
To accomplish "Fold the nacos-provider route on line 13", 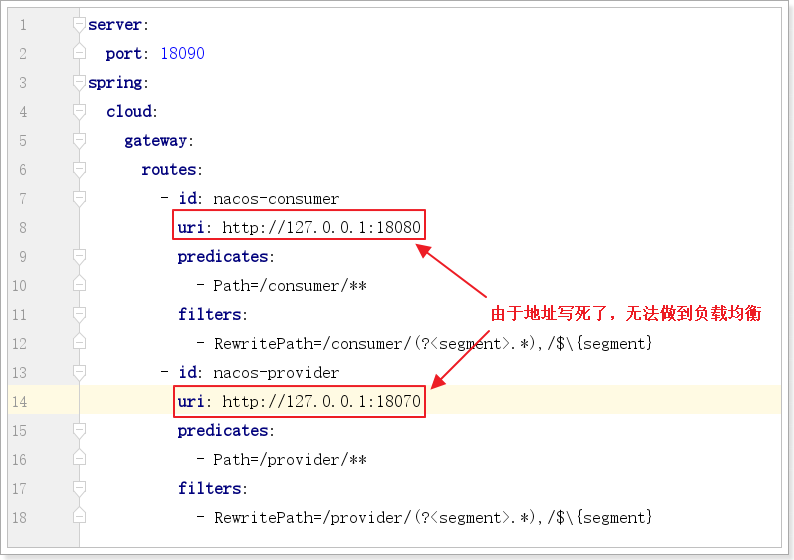I will 79,372.
